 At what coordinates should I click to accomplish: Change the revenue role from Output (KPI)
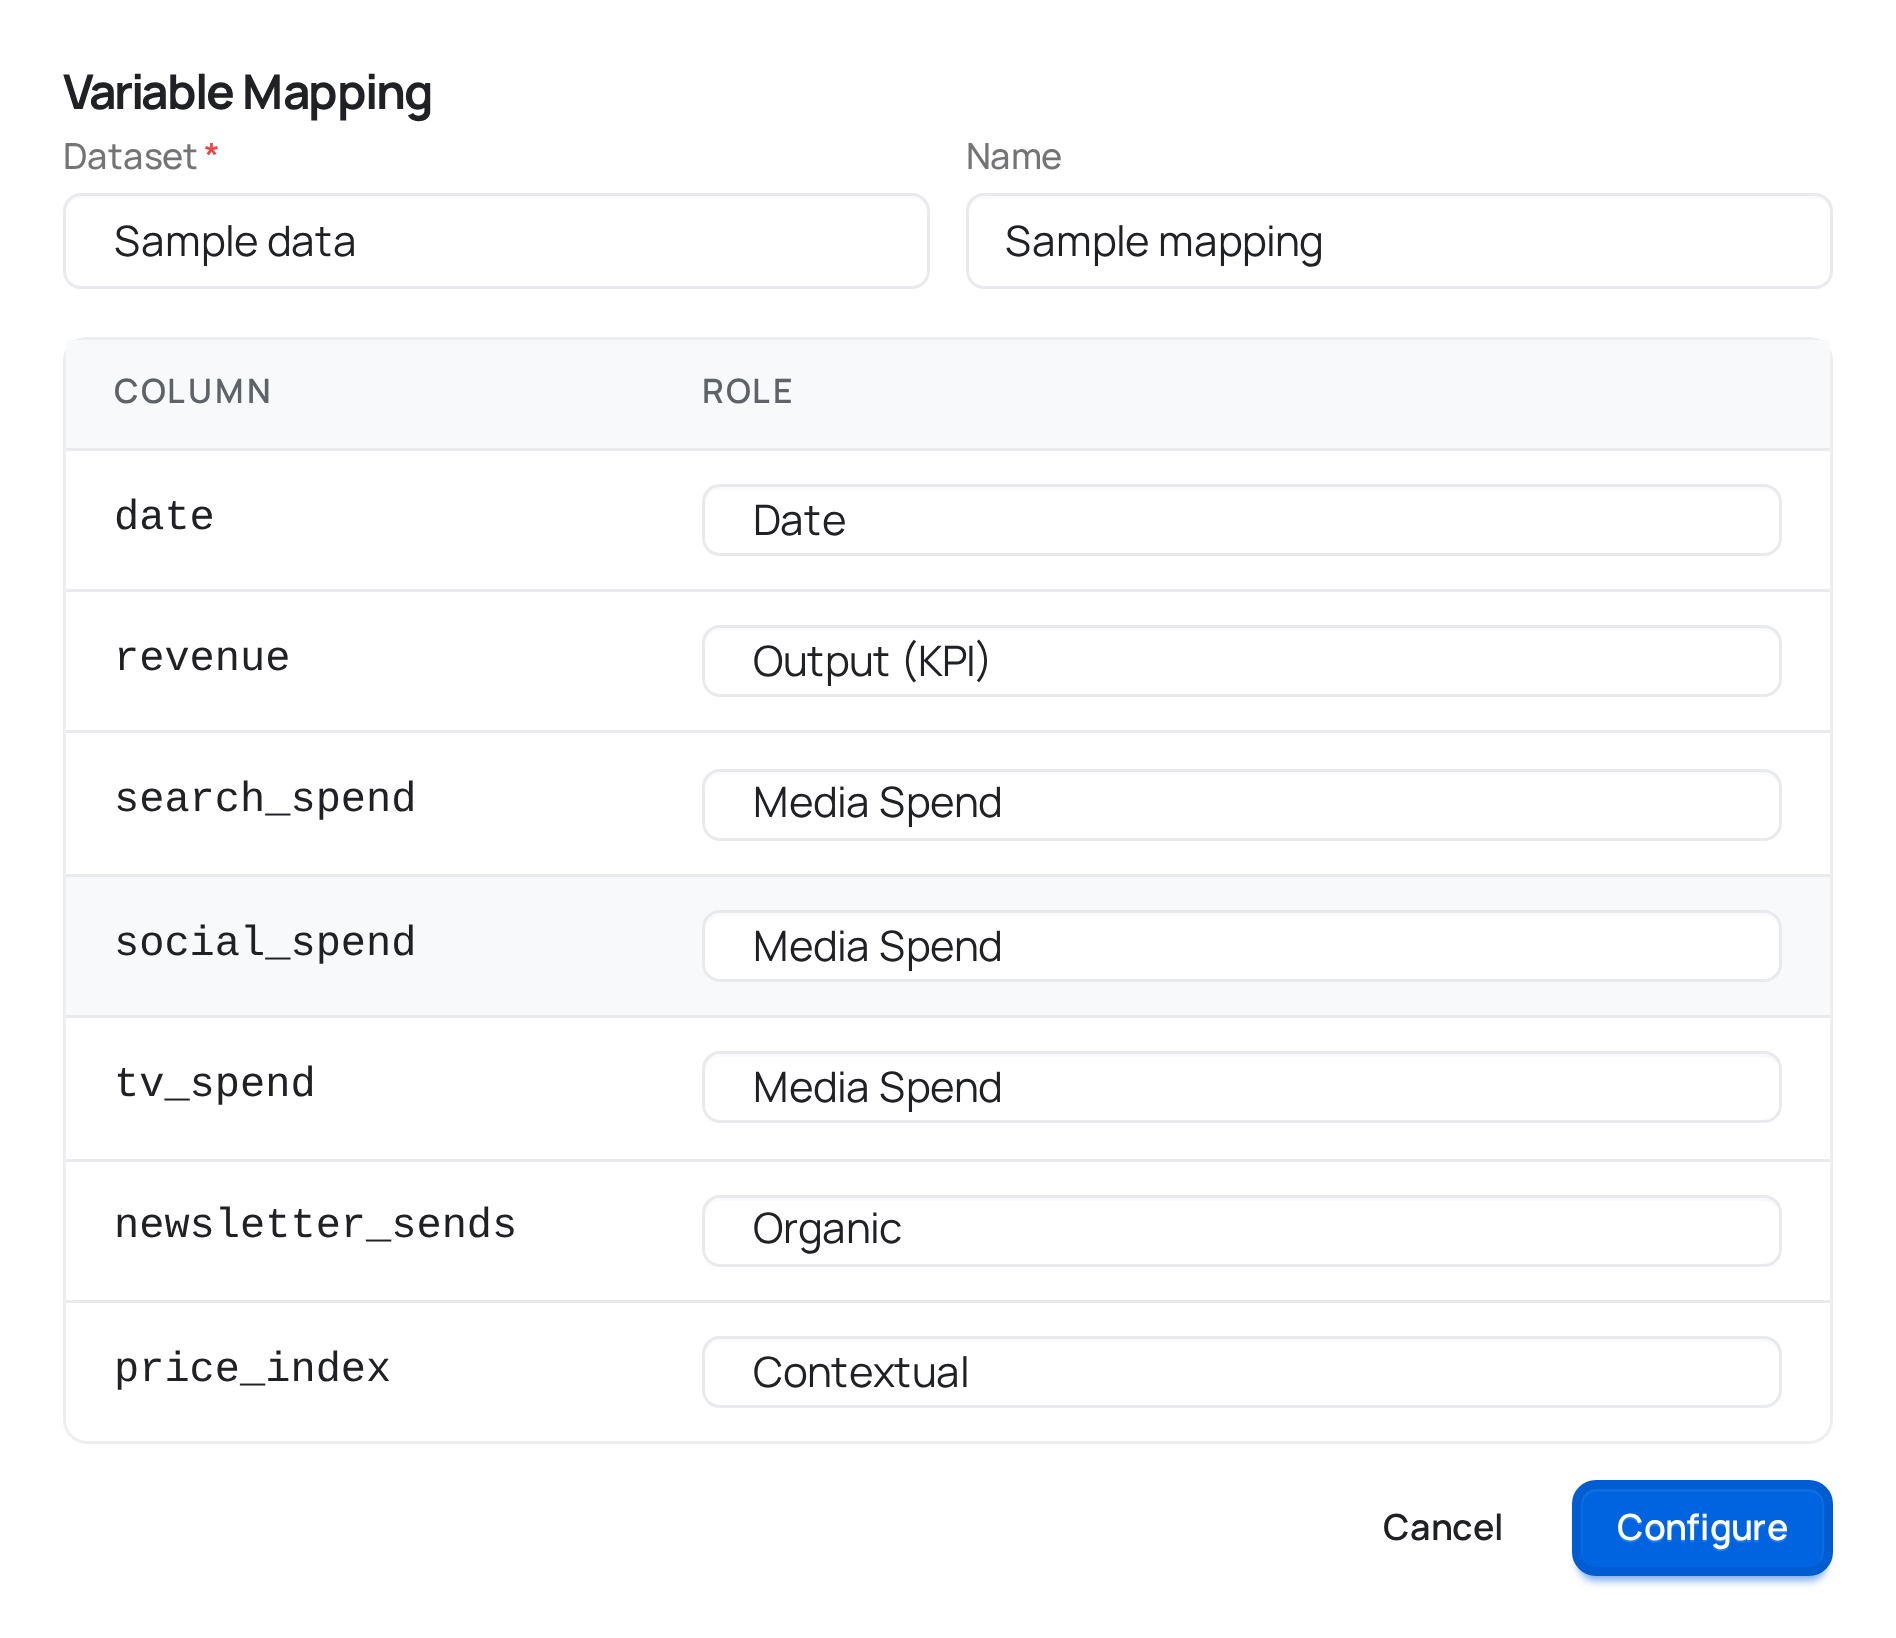[1241, 661]
